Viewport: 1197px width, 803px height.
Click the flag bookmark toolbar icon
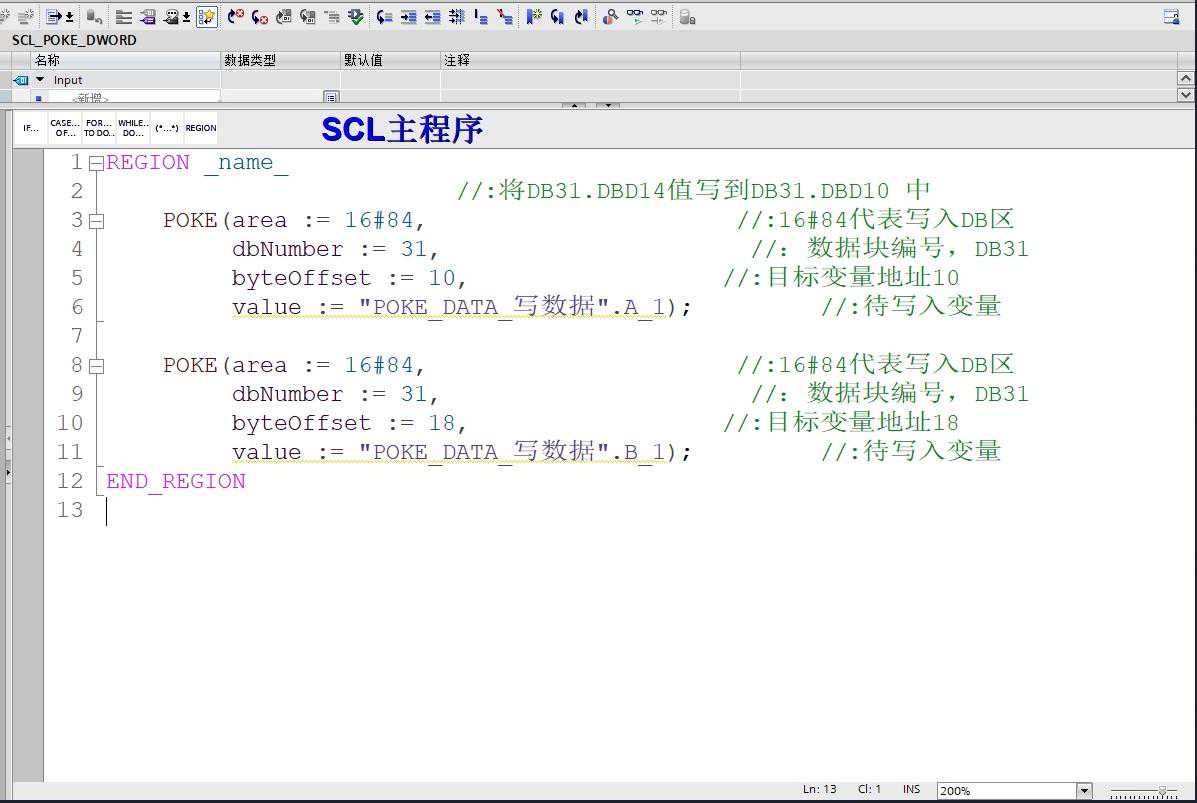[533, 17]
